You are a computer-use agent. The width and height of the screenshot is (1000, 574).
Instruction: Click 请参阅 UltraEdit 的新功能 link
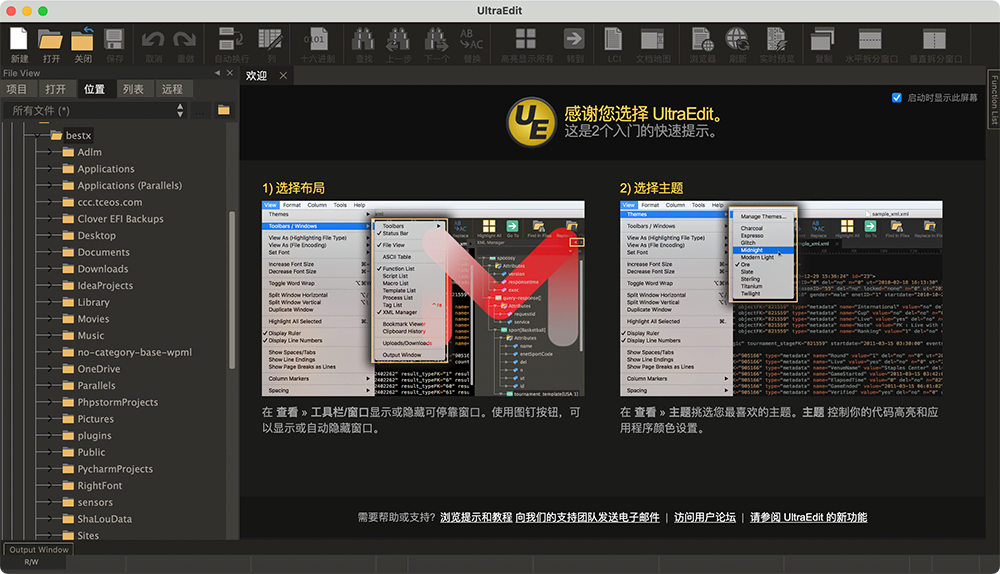809,517
